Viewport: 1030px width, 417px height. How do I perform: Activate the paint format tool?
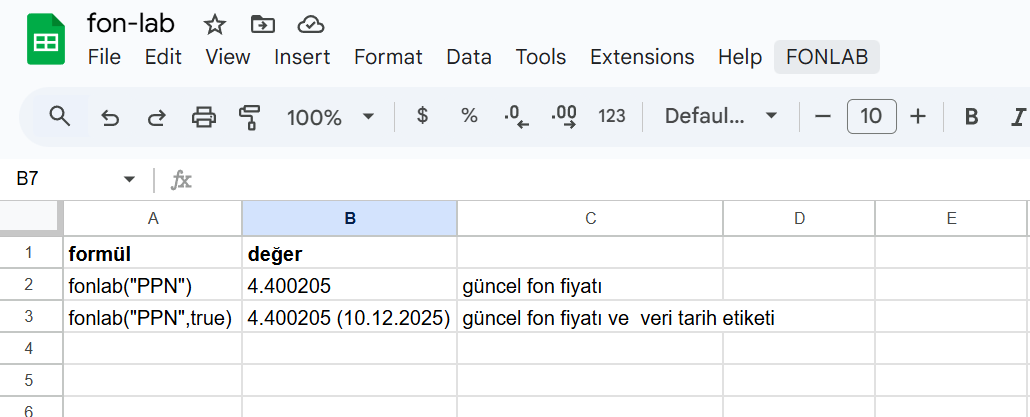(250, 117)
